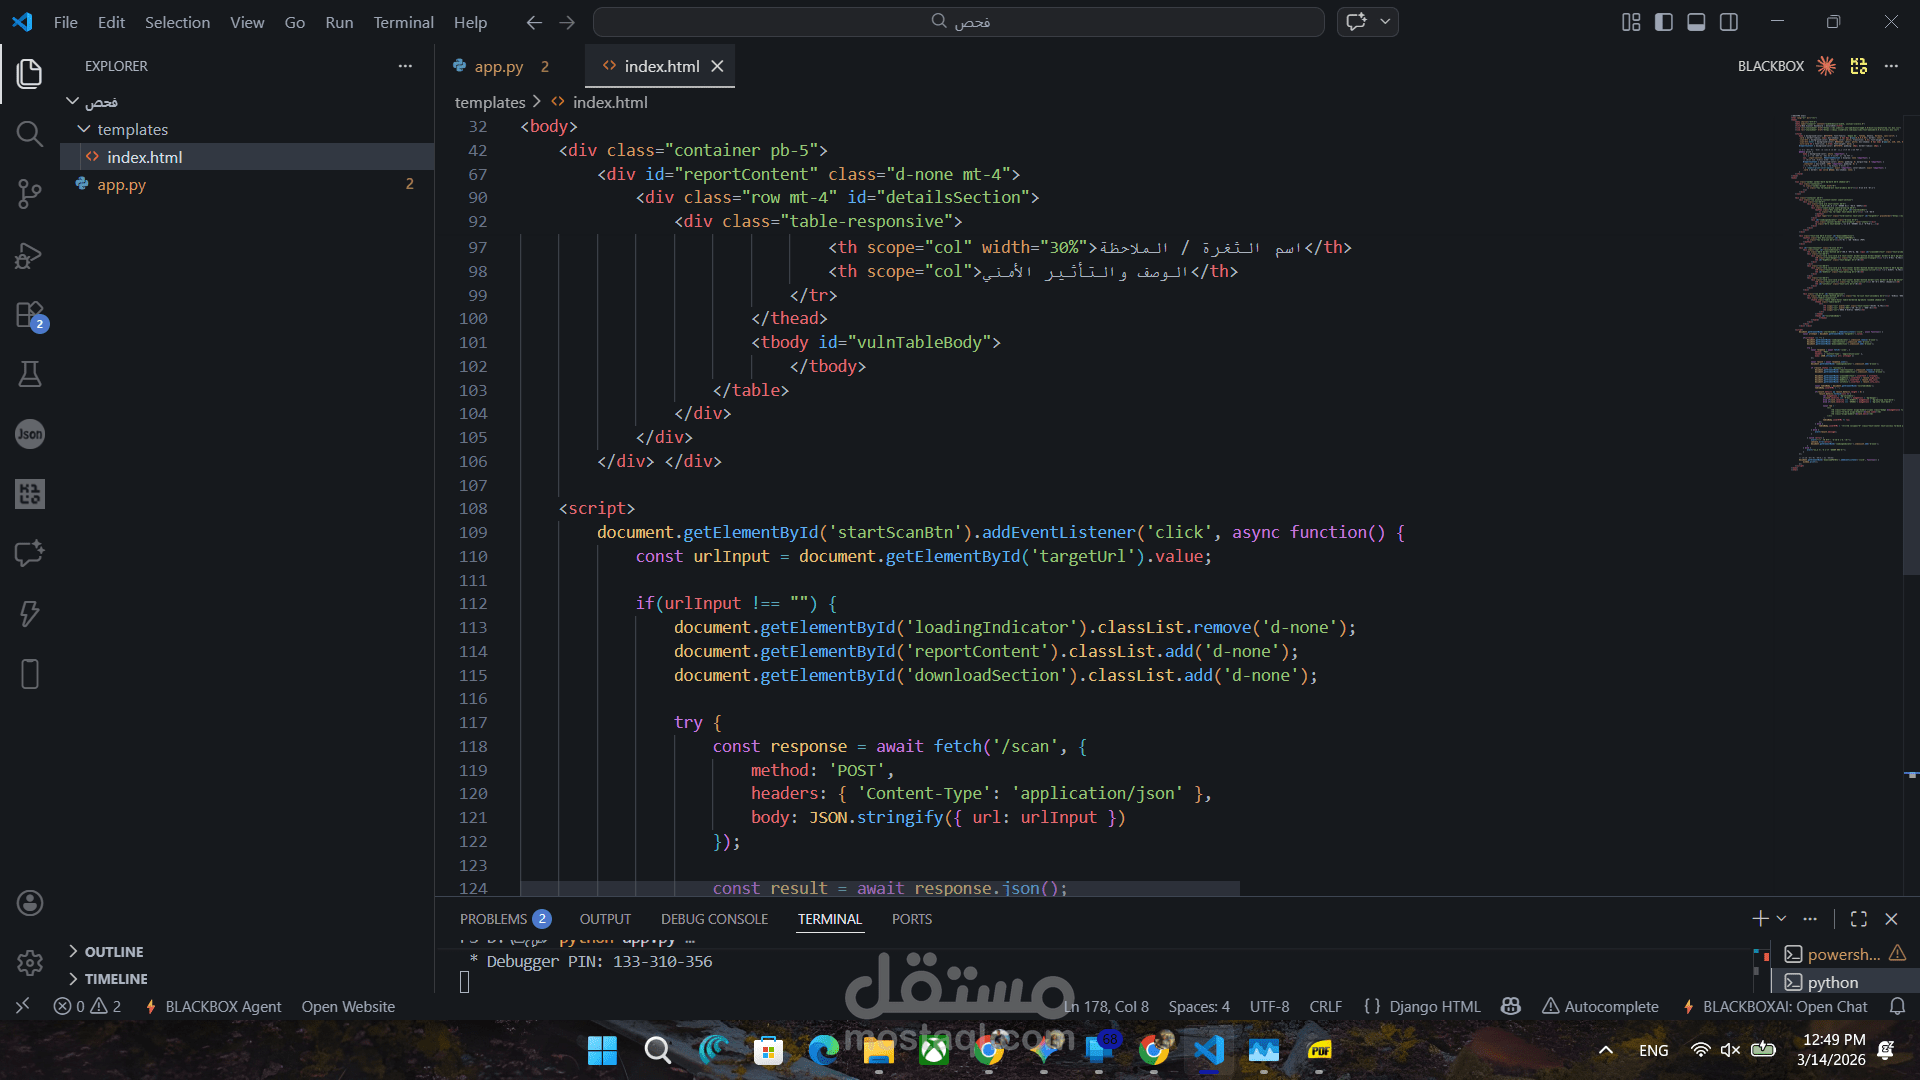
Task: Click the Json activity bar icon
Action: [x=29, y=434]
